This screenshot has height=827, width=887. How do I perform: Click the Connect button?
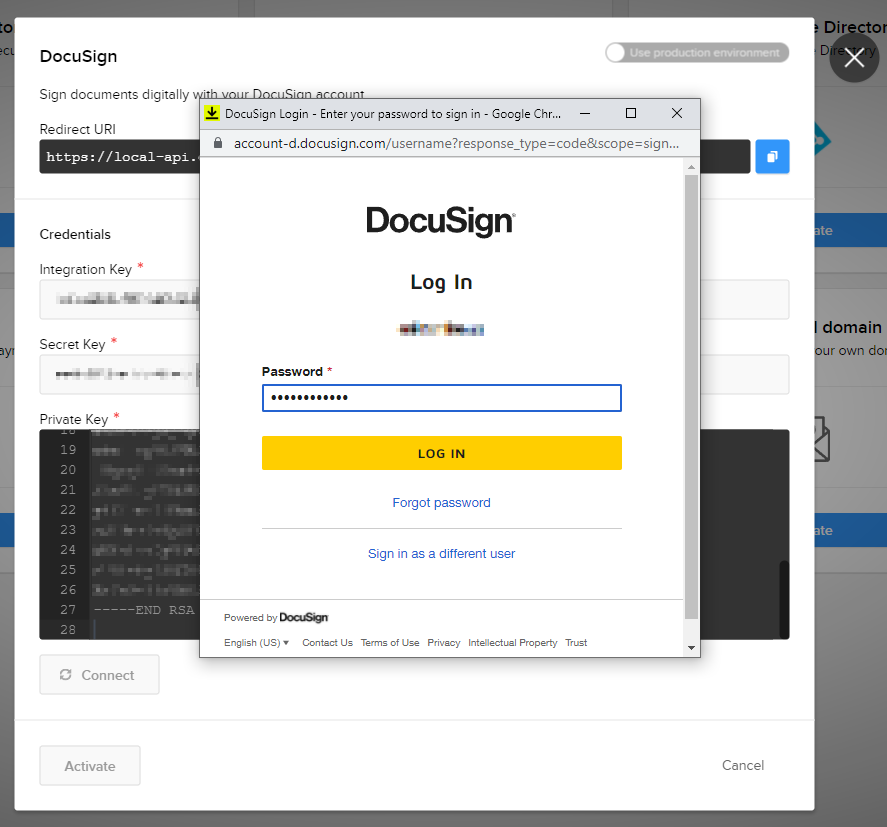click(x=99, y=675)
